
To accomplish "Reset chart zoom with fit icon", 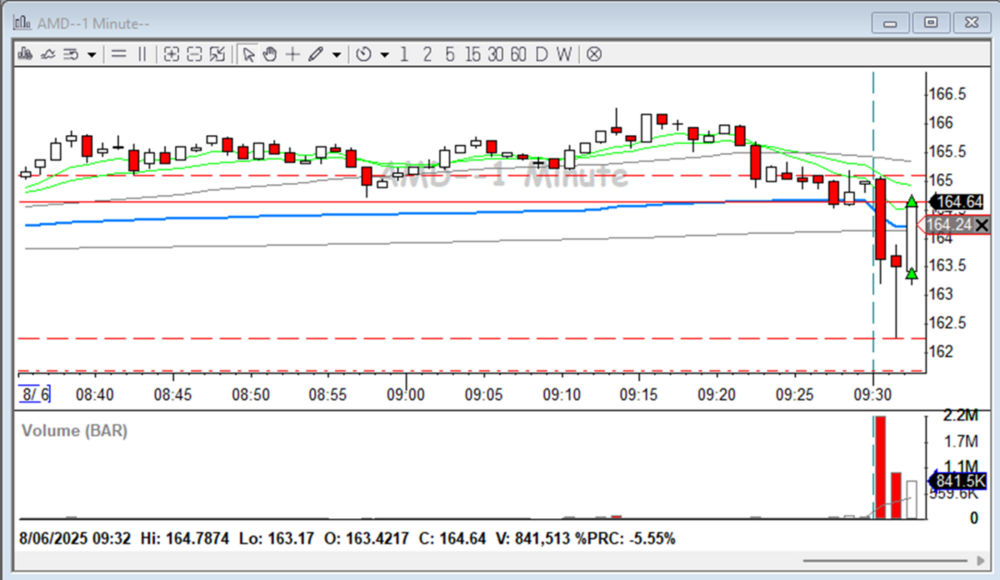I will coord(217,54).
